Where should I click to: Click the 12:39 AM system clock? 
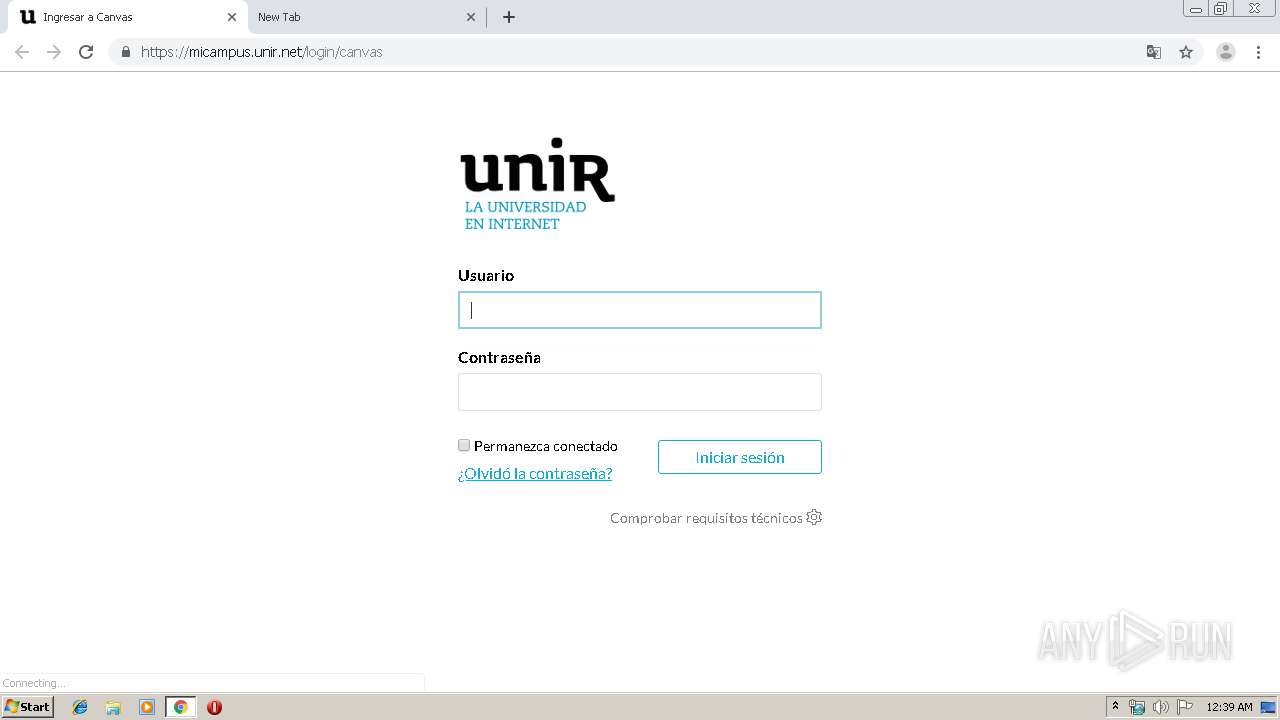click(x=1229, y=707)
